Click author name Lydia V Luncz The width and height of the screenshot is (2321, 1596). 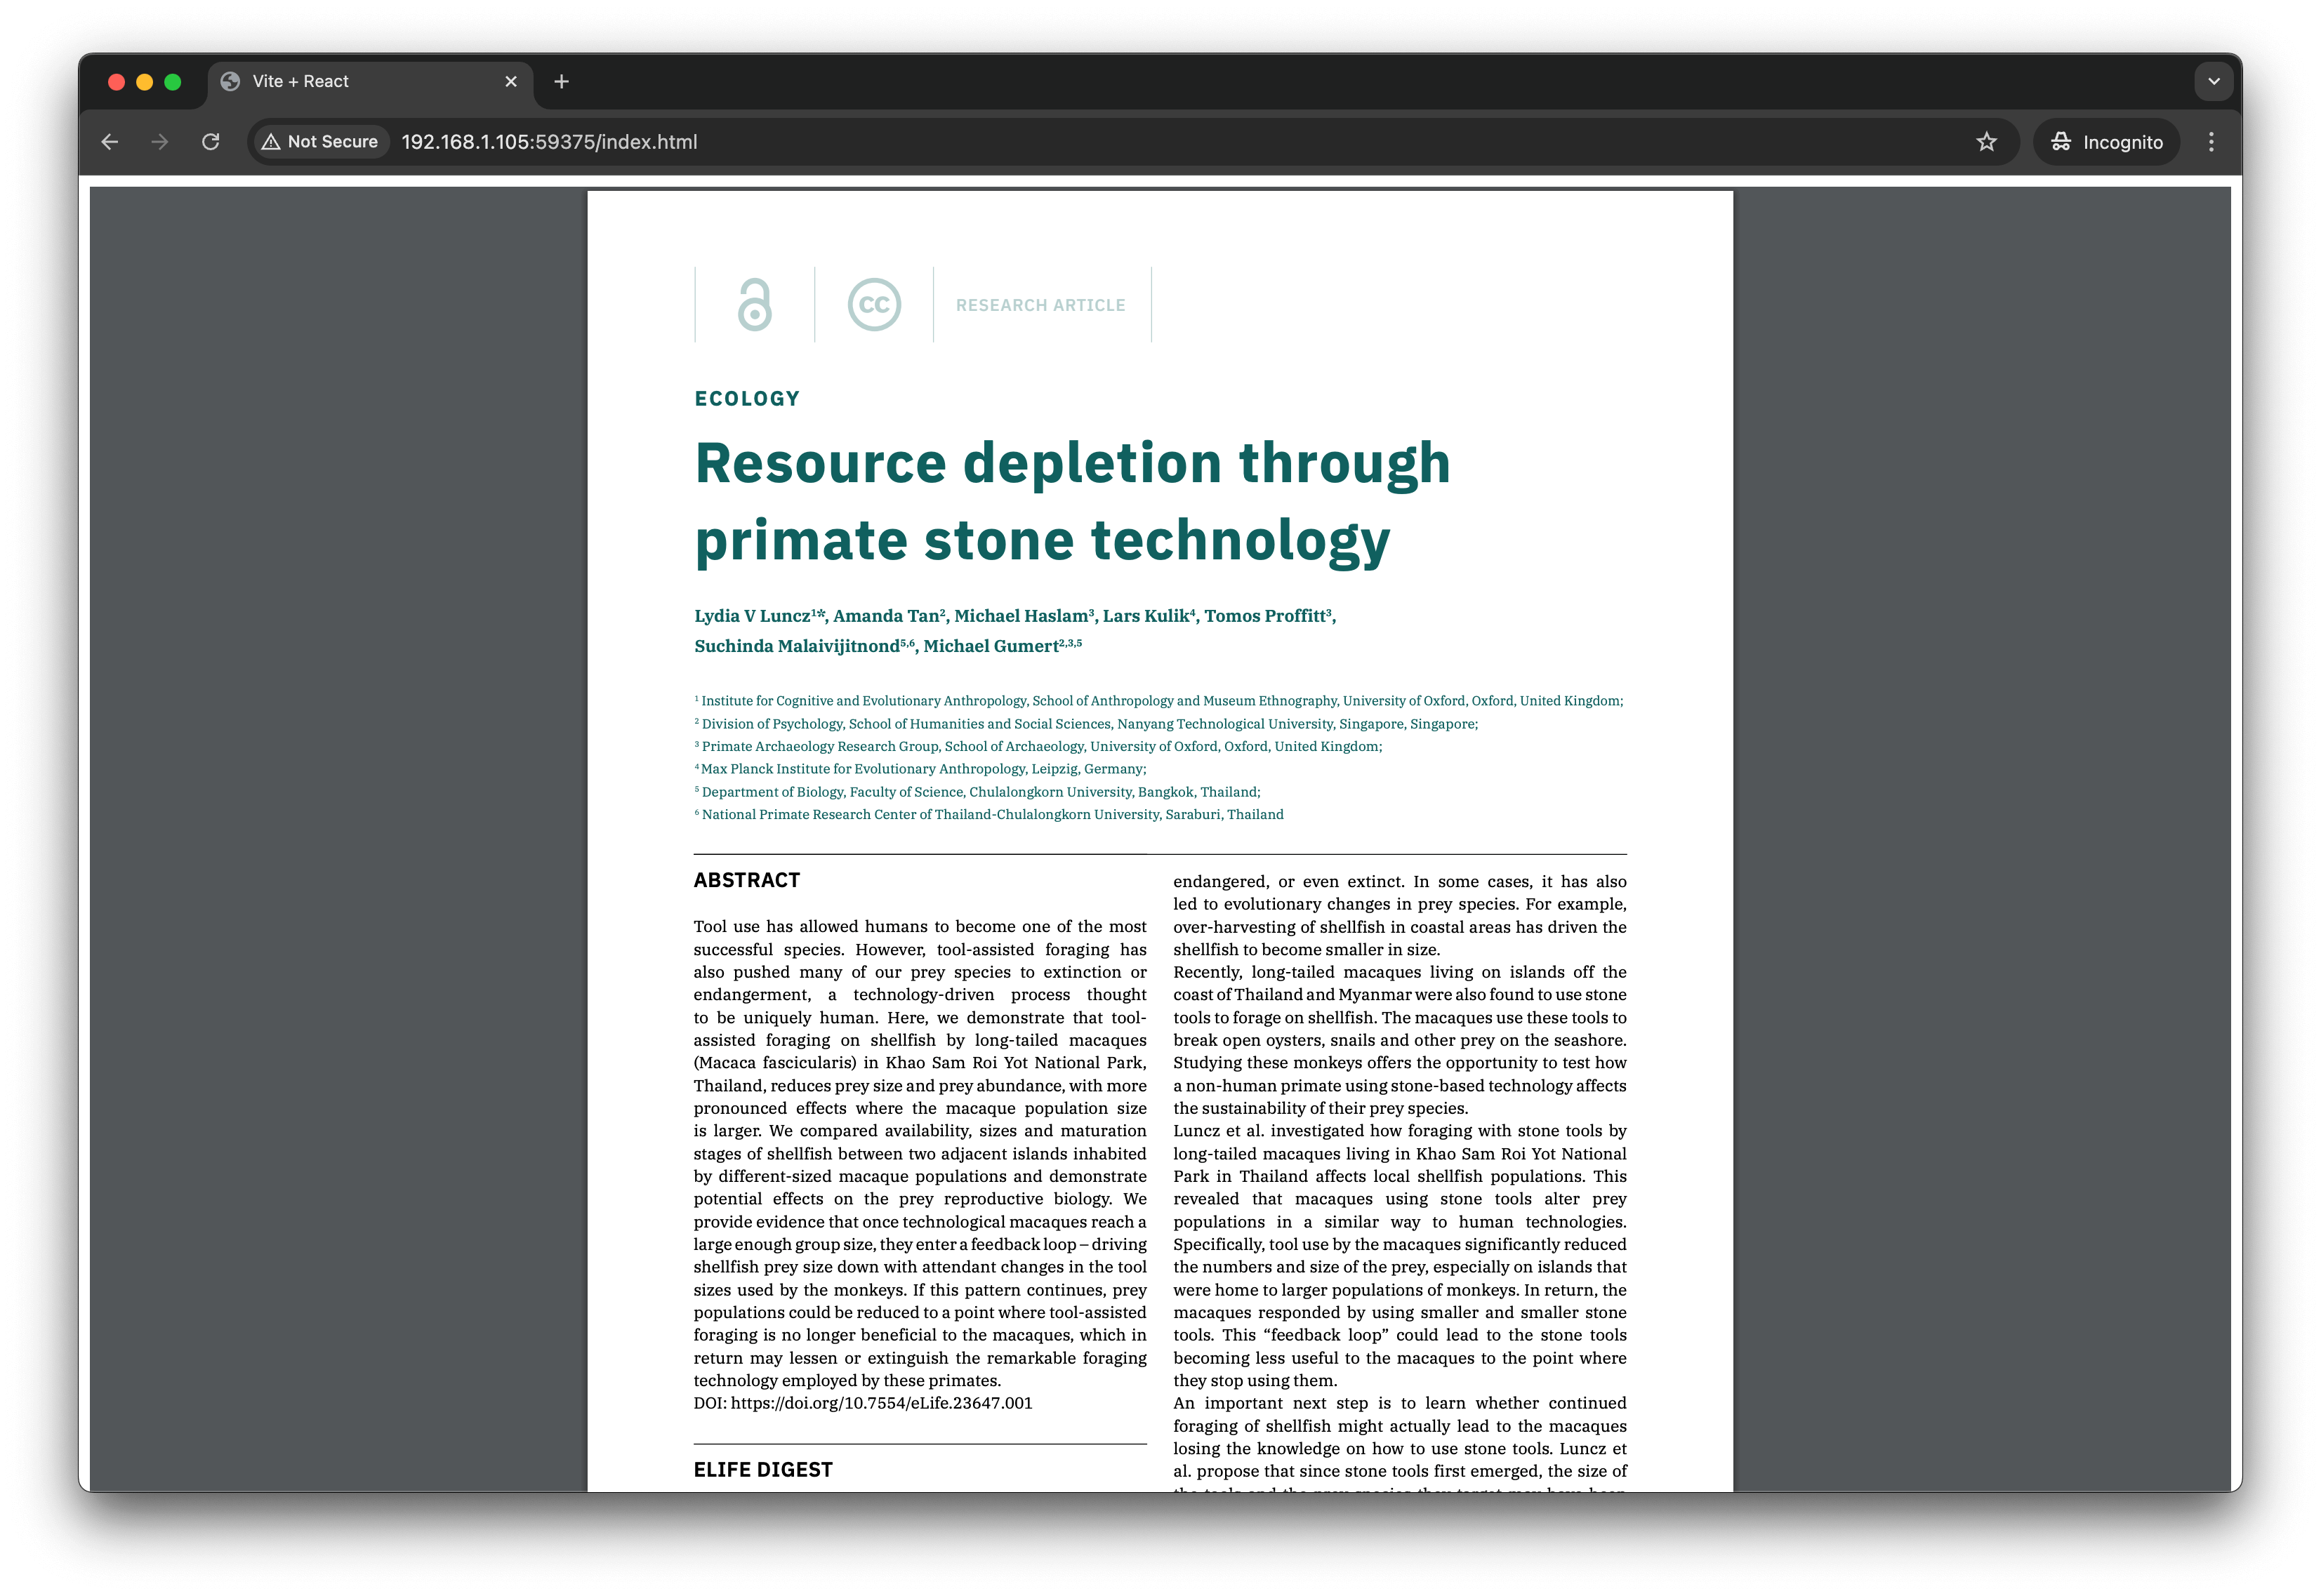click(x=752, y=616)
